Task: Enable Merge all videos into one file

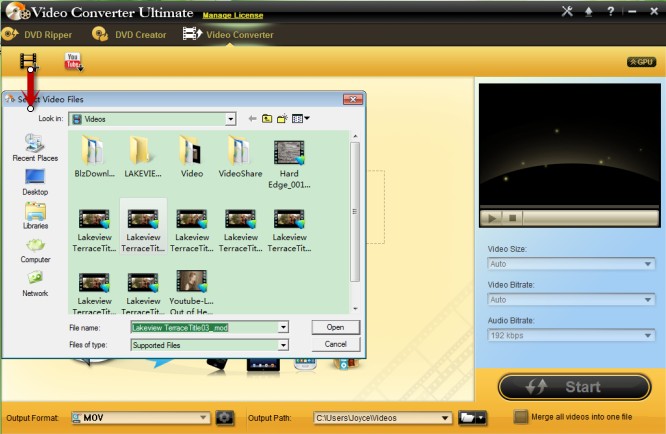Action: tap(521, 417)
